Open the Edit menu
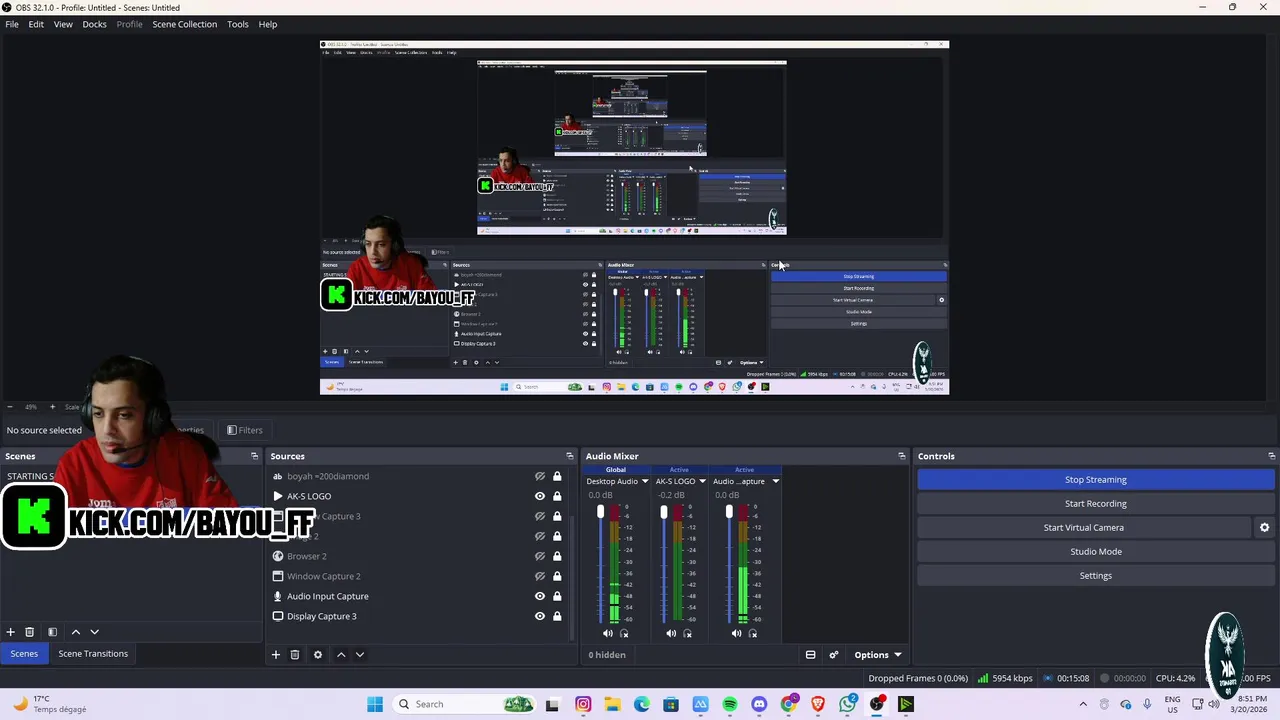This screenshot has height=720, width=1280. [x=36, y=24]
